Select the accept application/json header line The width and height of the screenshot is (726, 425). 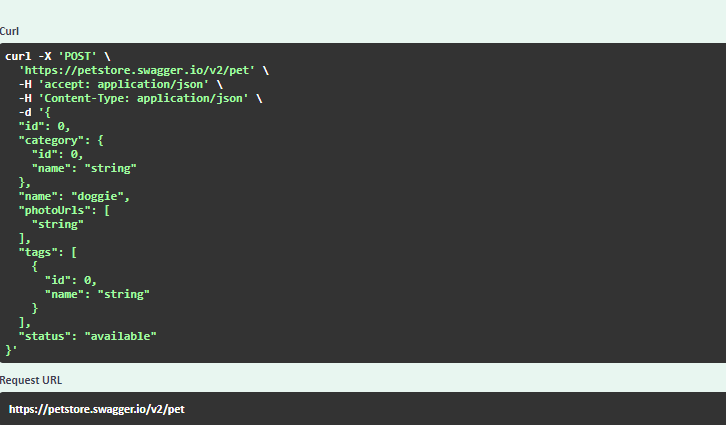120,84
